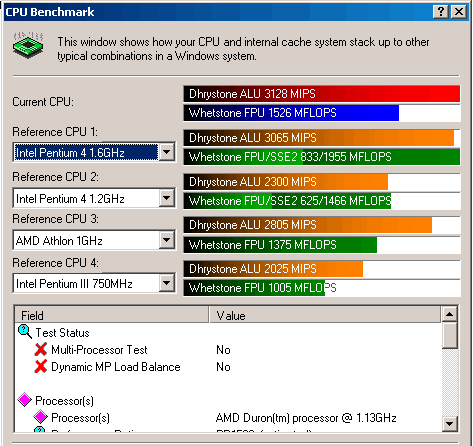Click the red Dhrystone ALU 3128 MIPS bar
Screen dimensions: 473x446
(x=322, y=94)
